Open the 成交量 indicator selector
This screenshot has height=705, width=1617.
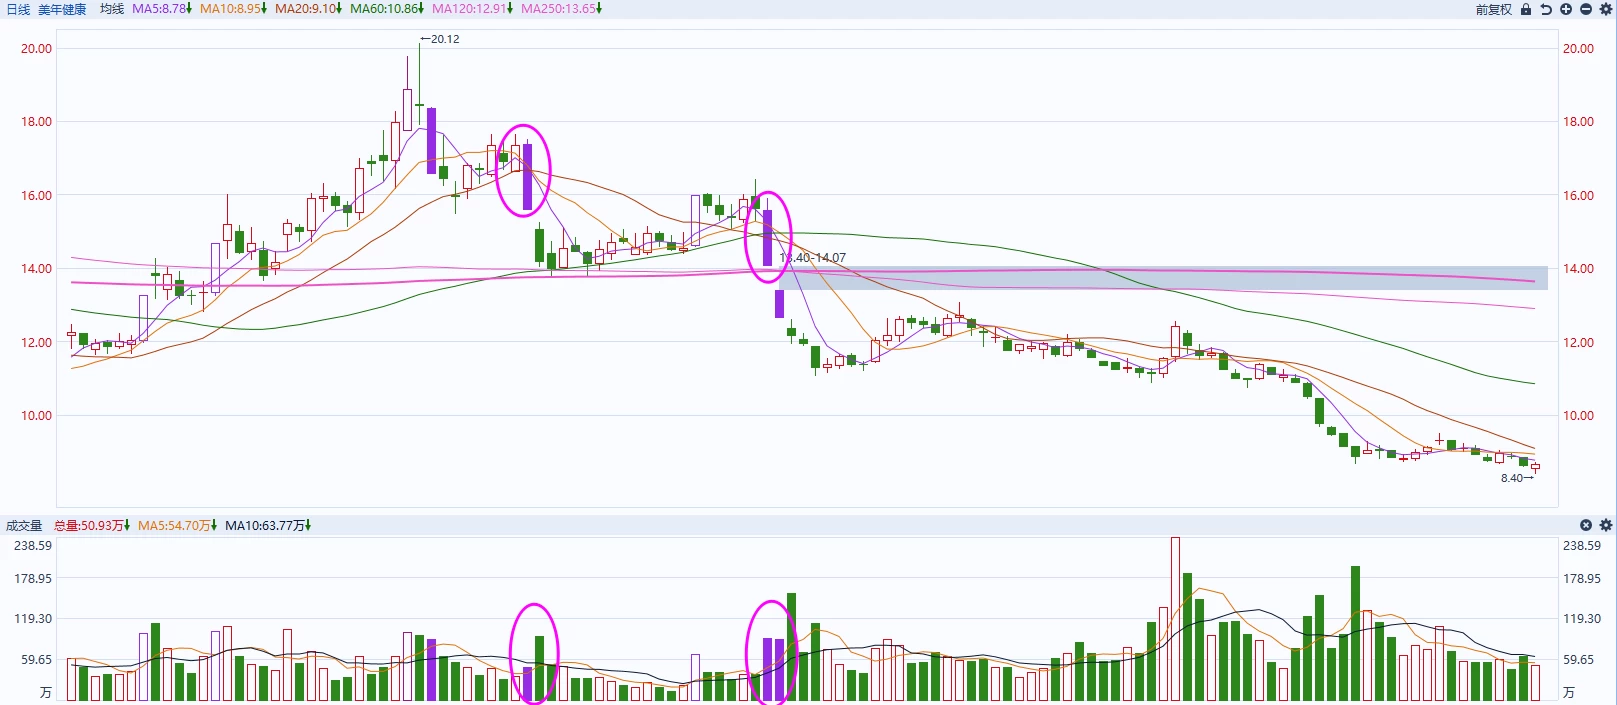(x=24, y=525)
